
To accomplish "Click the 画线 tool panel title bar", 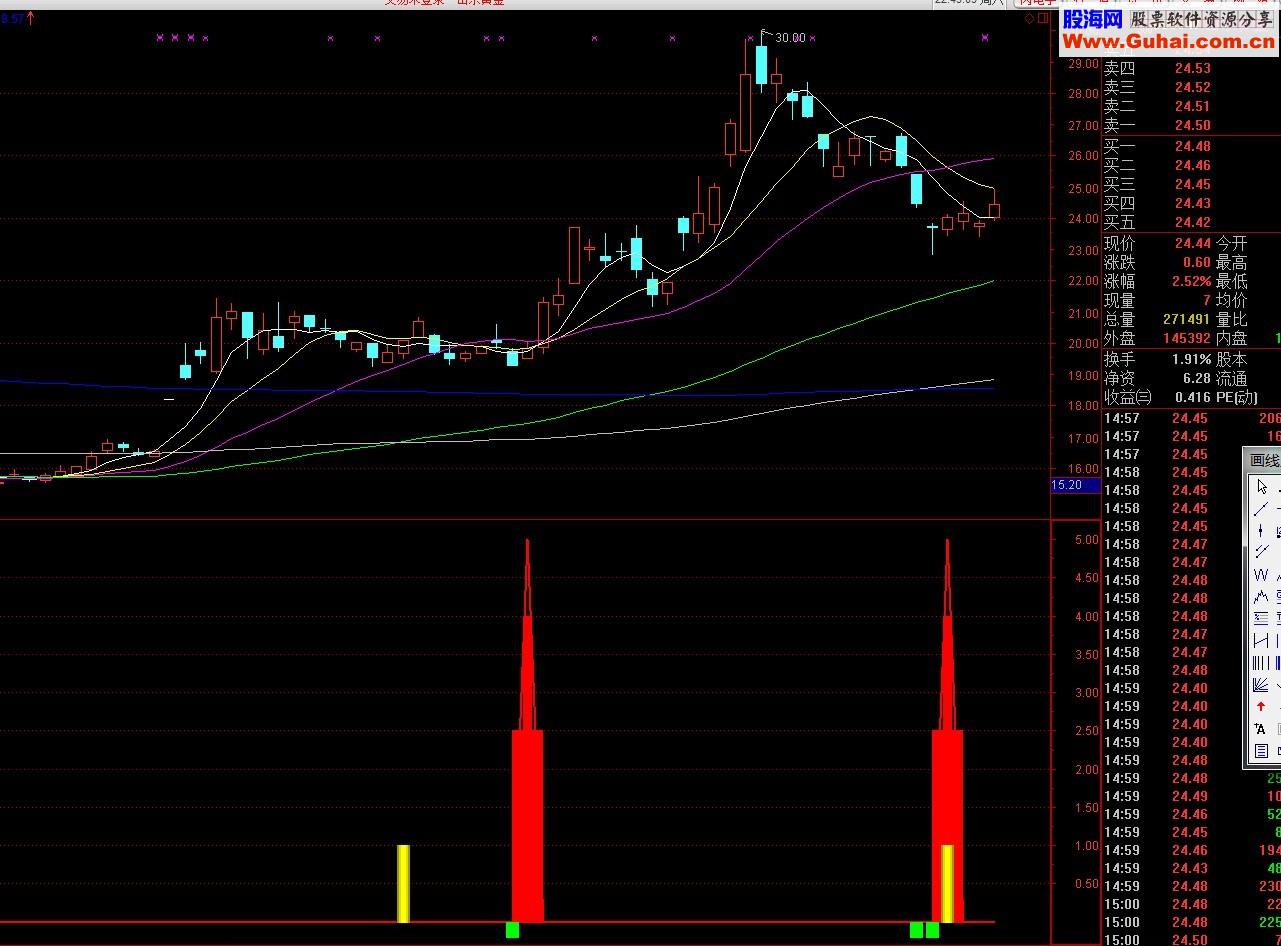I will click(x=1263, y=460).
